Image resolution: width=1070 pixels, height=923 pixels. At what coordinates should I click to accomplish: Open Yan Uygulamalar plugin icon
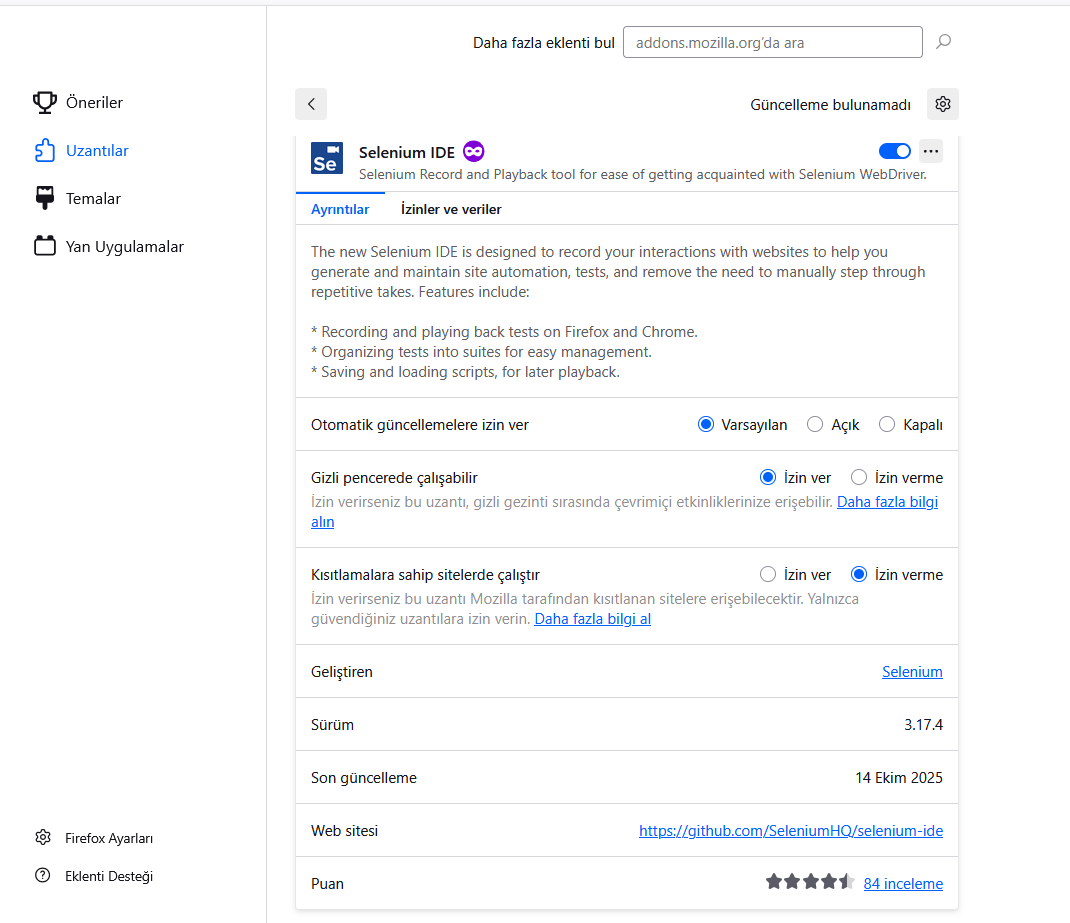(44, 246)
